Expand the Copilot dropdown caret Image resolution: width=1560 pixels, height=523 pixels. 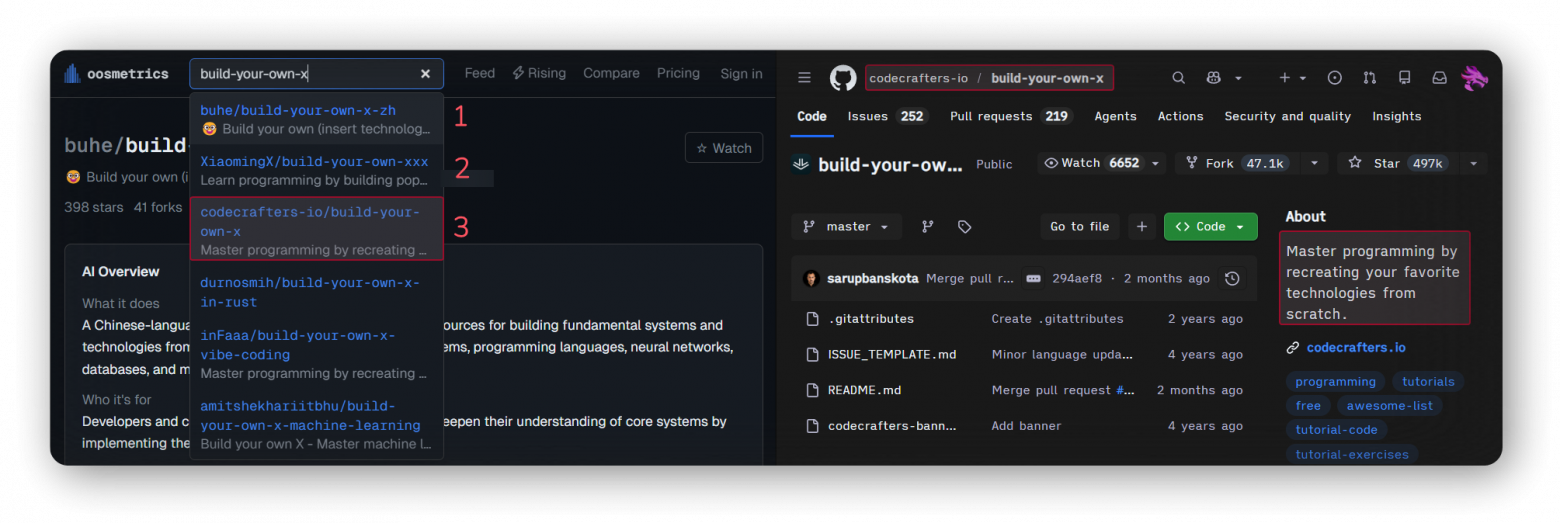[1238, 78]
